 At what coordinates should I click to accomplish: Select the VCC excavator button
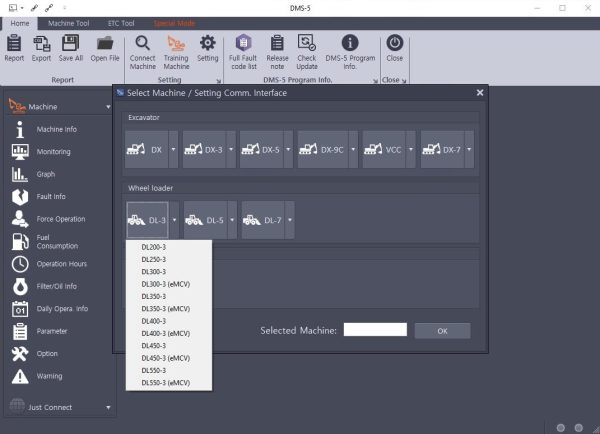tap(384, 149)
